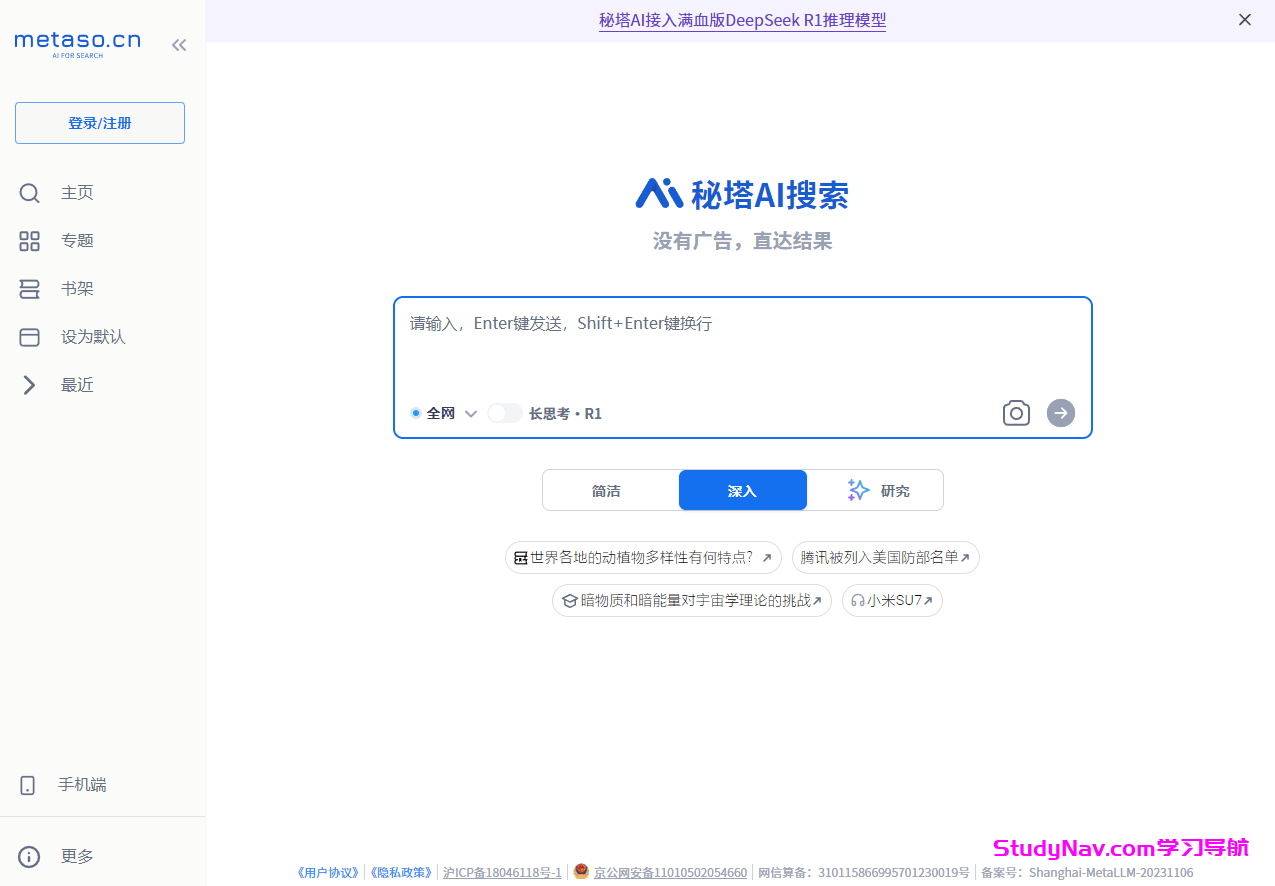Click the database icon on first suggestion

coord(520,558)
